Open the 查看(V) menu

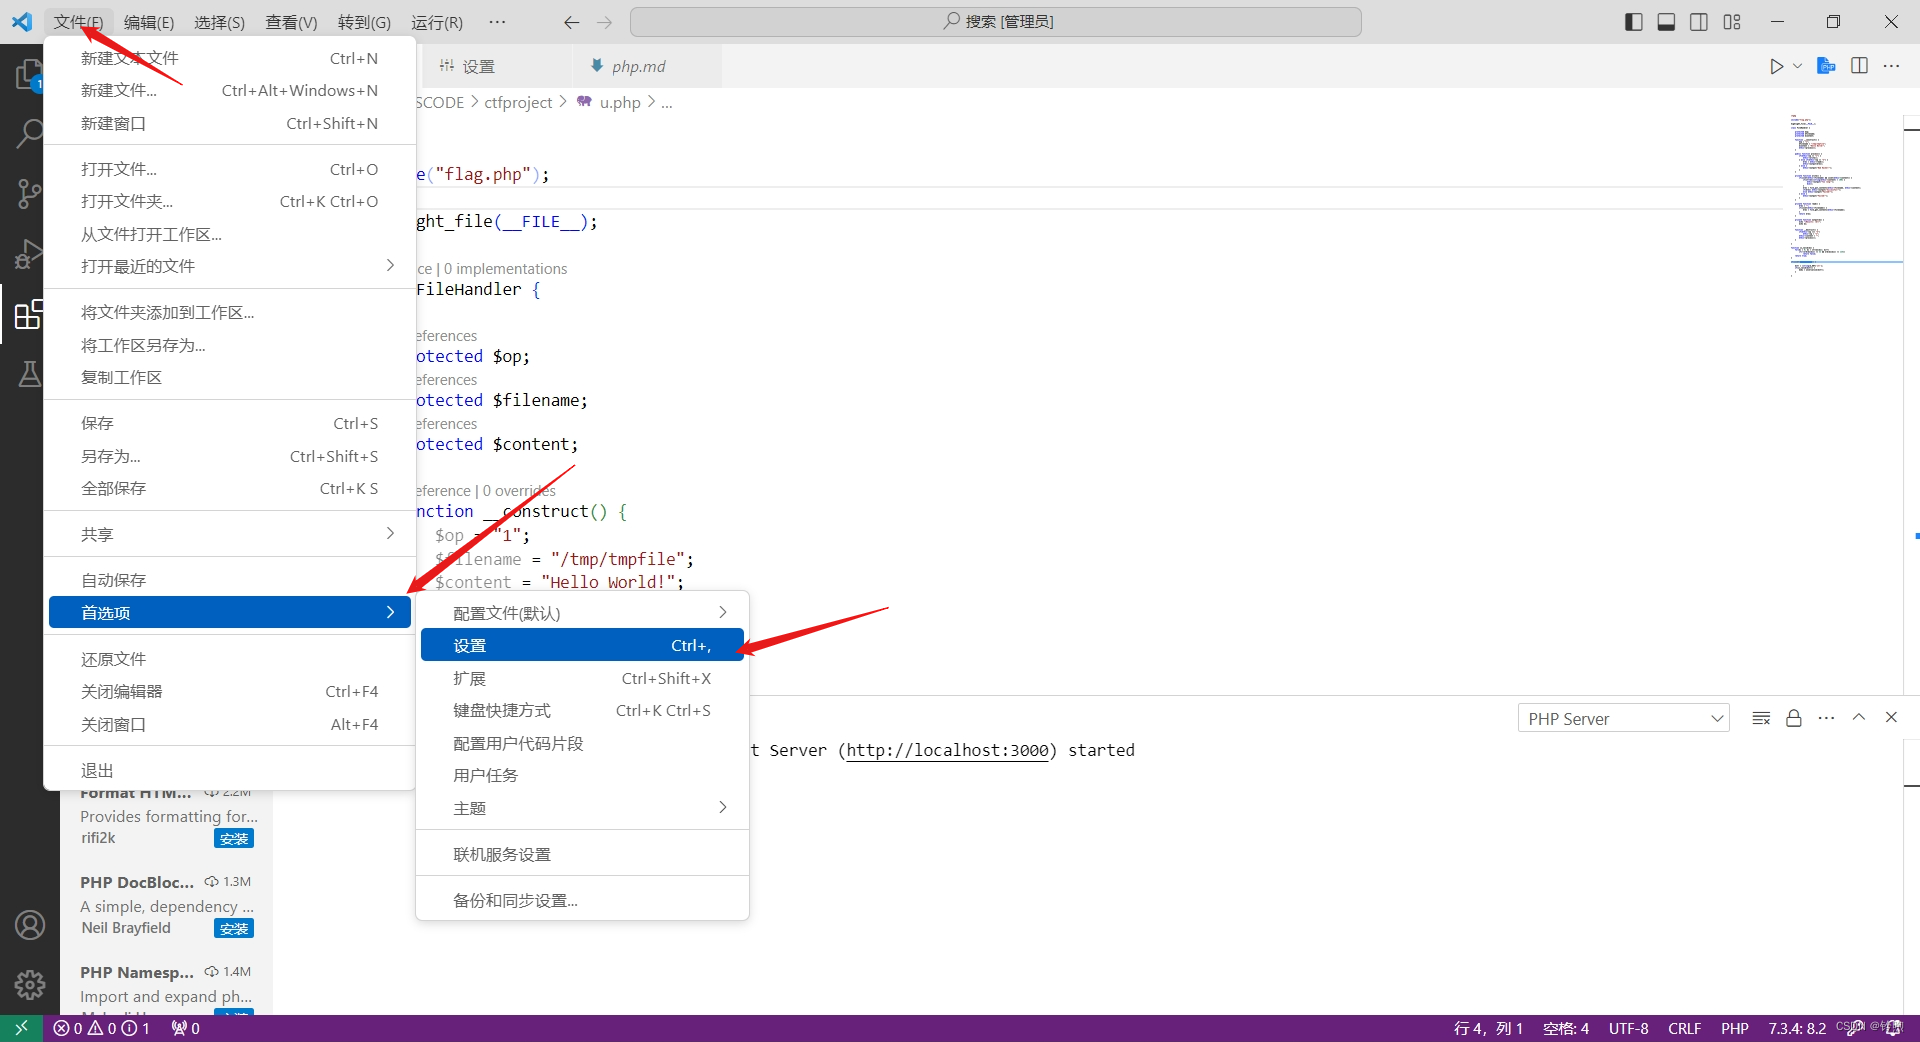[291, 22]
